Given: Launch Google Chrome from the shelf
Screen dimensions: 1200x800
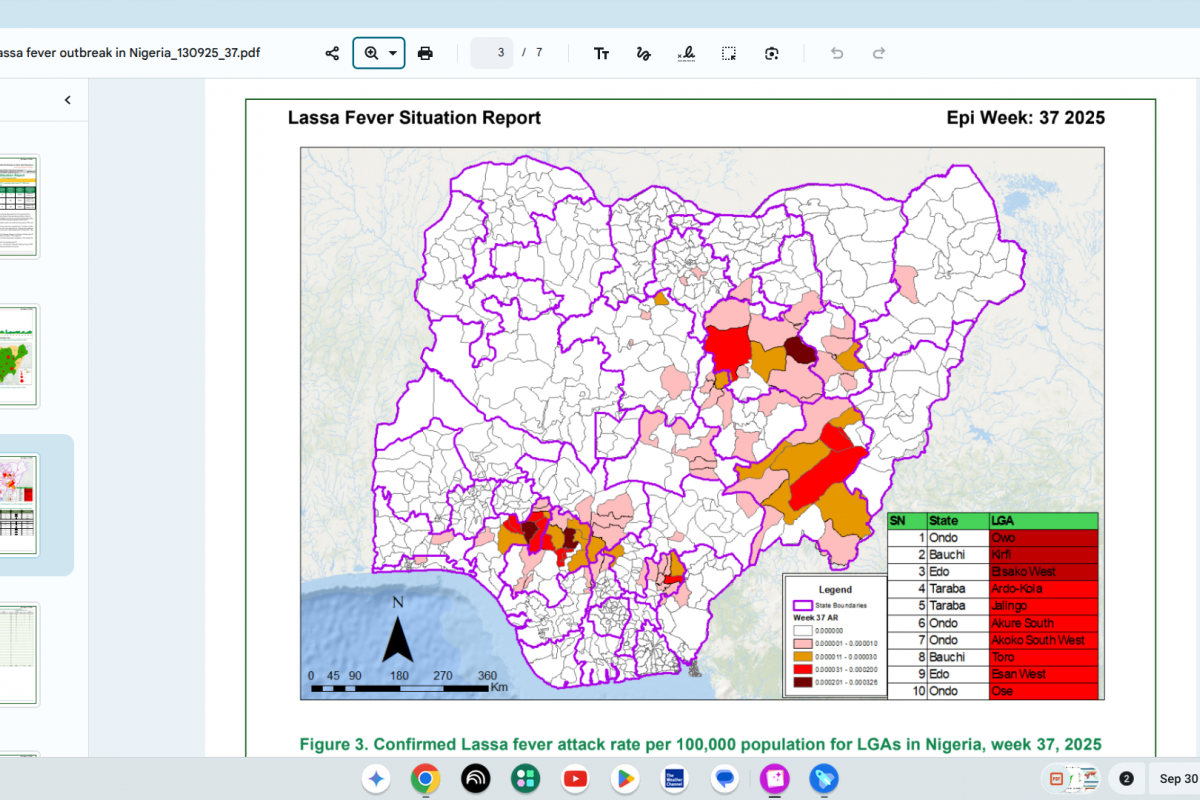Looking at the screenshot, I should click(x=425, y=778).
